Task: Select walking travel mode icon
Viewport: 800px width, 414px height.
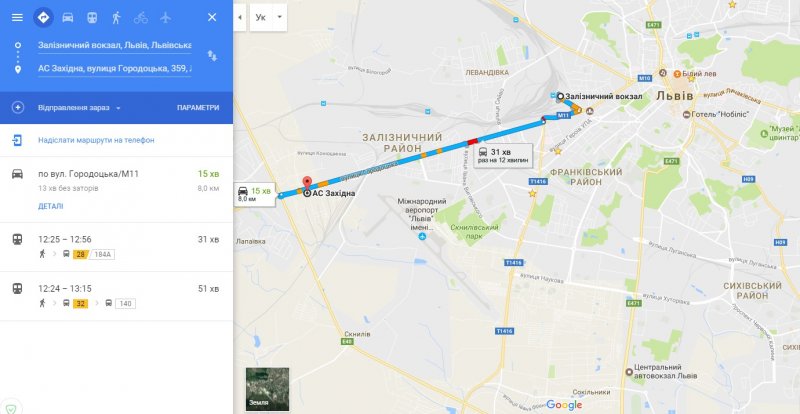Action: tap(116, 17)
